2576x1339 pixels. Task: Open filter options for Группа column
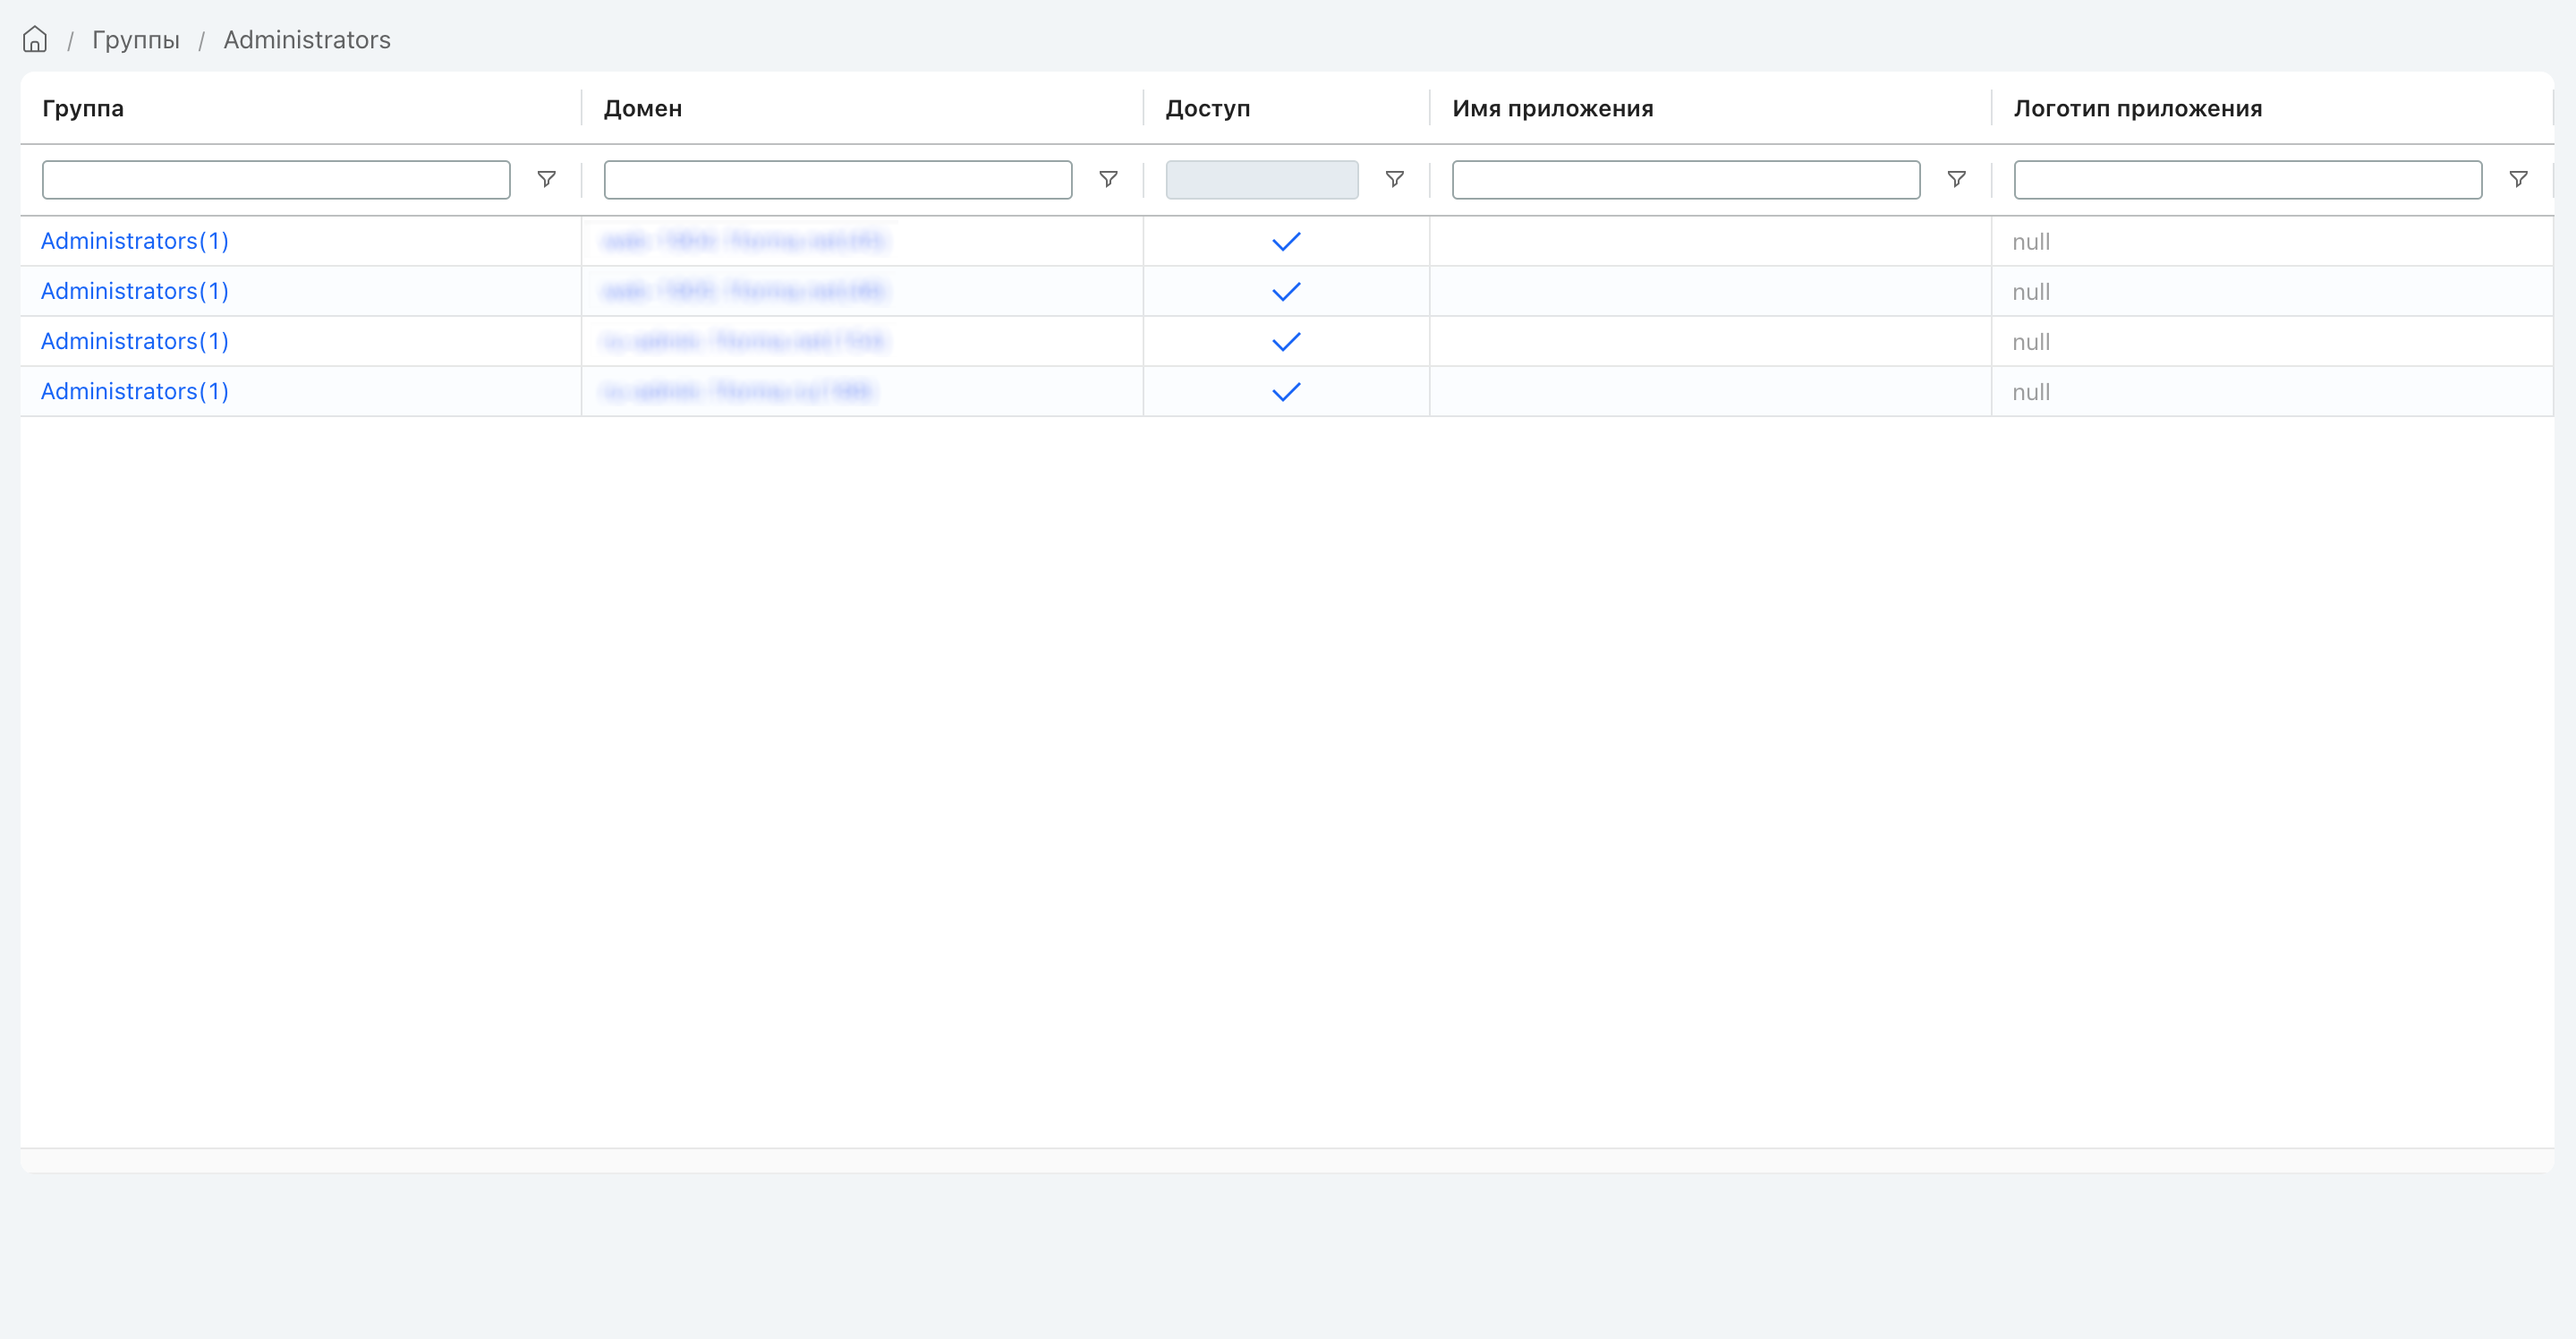point(546,179)
